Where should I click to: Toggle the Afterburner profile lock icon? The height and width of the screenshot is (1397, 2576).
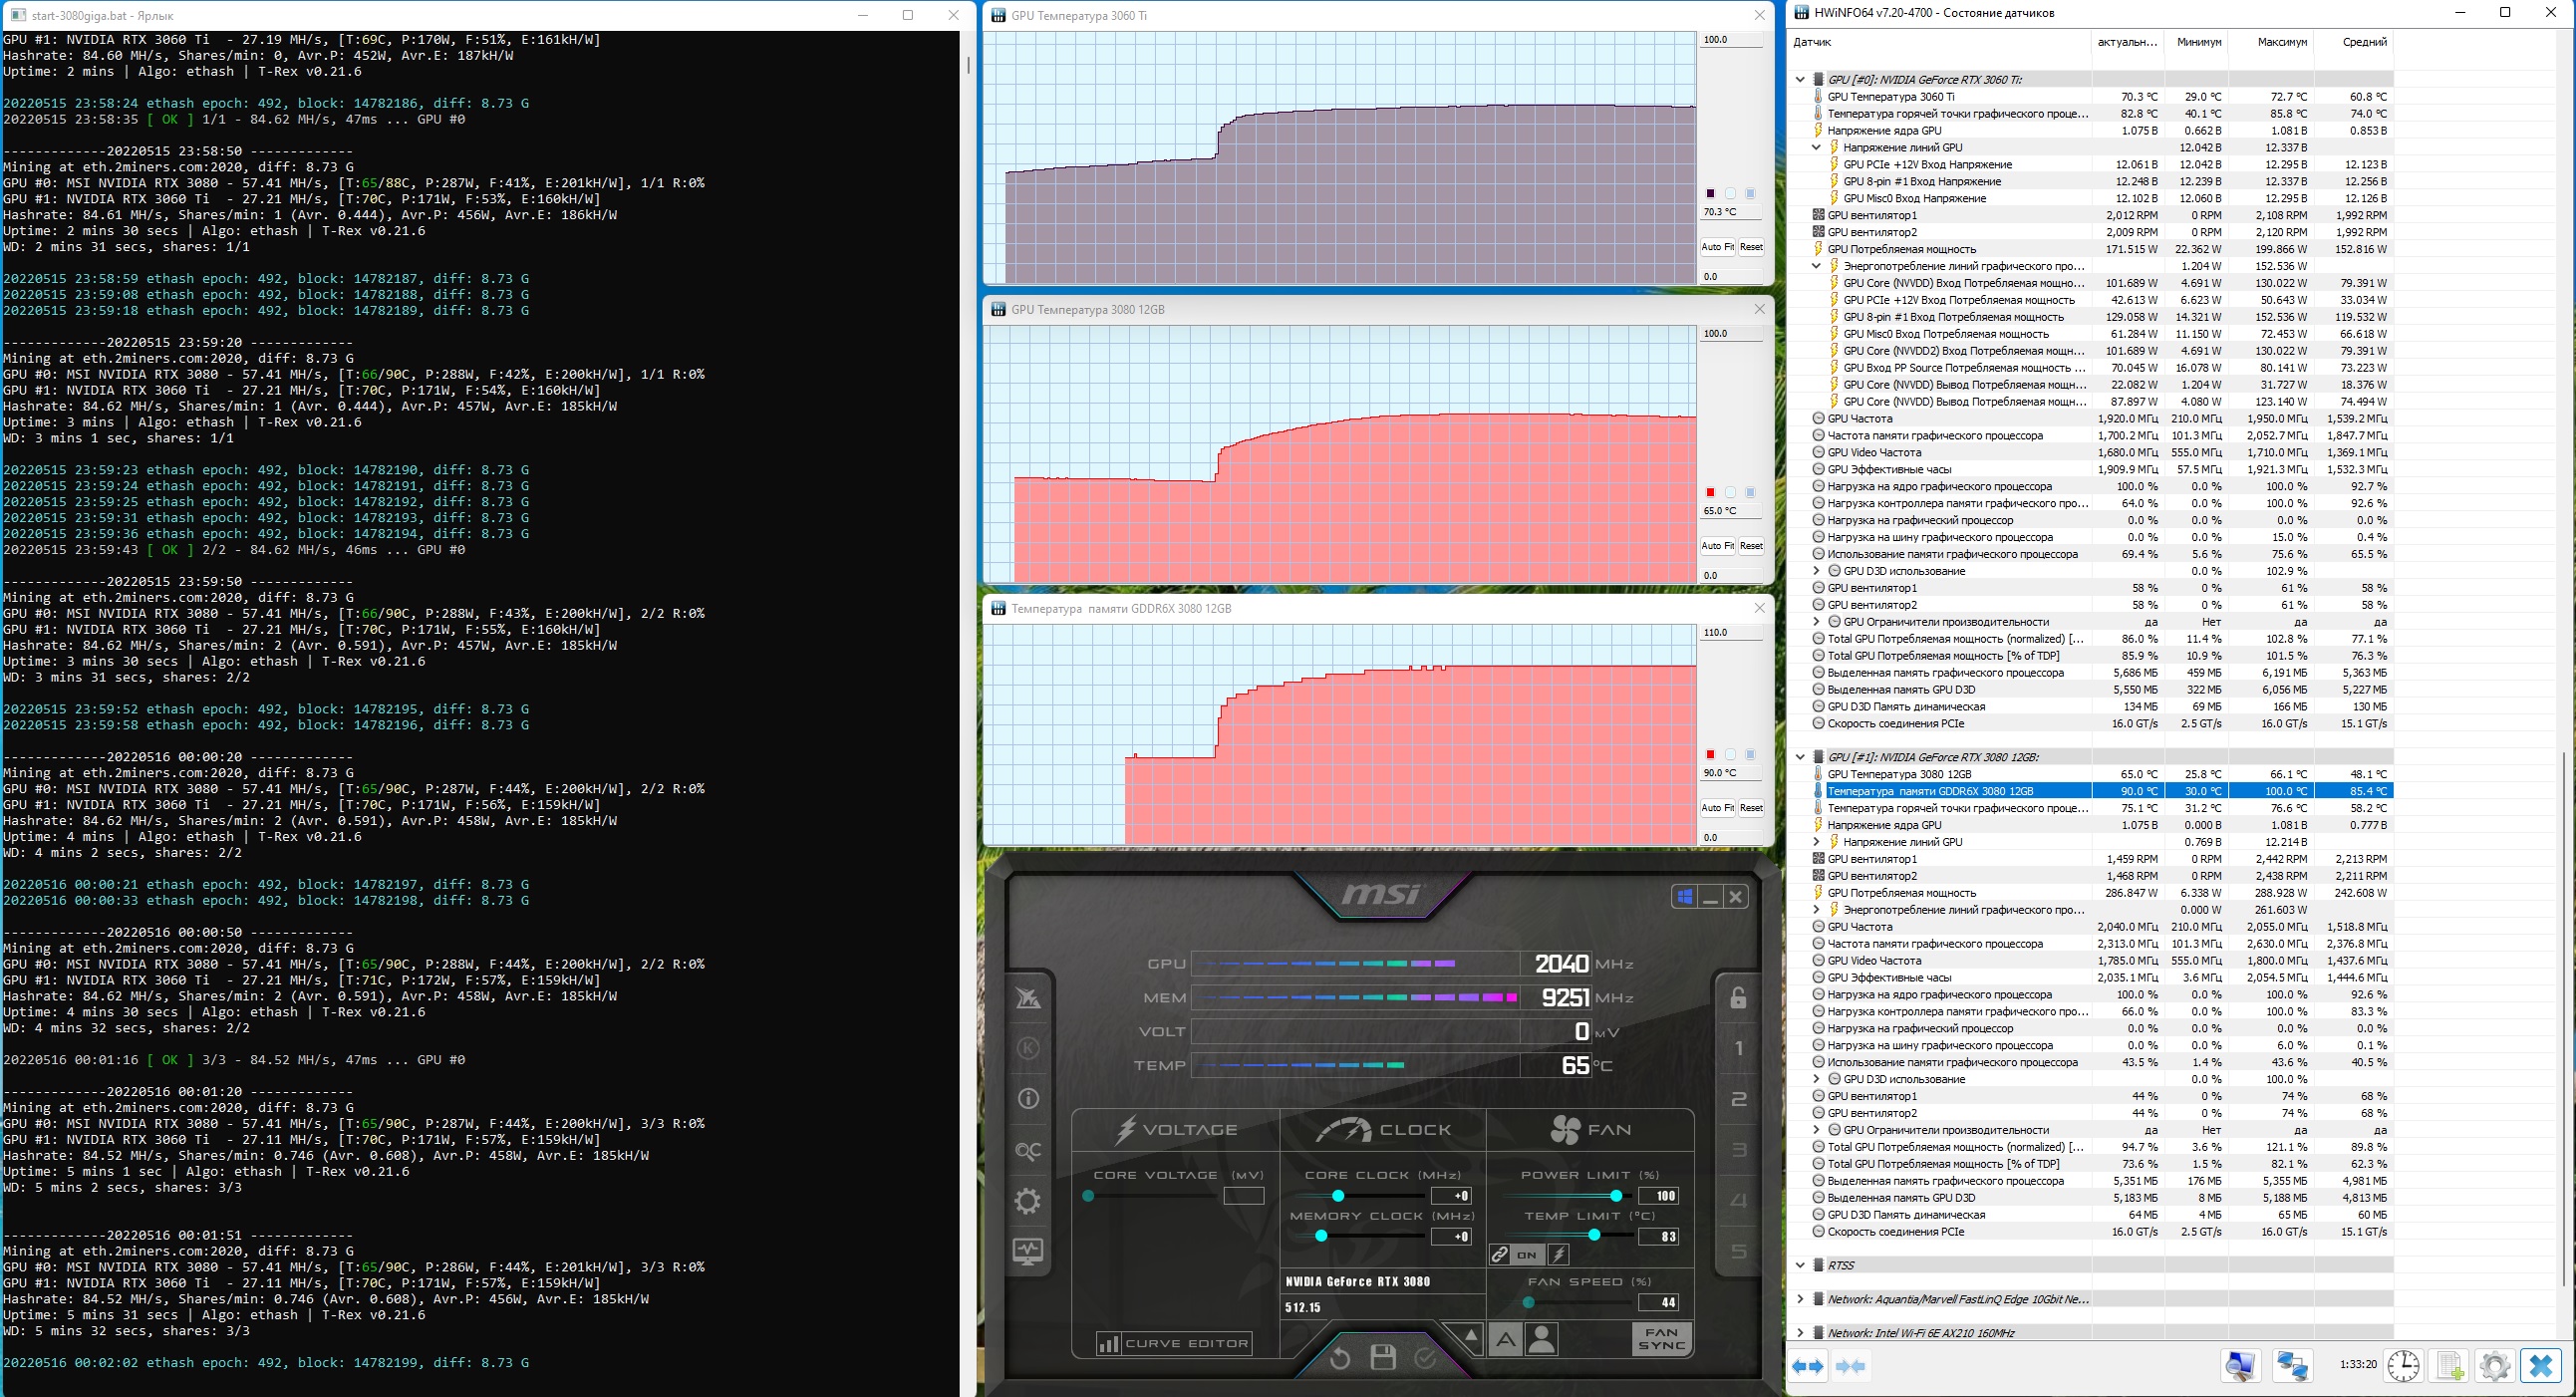point(1739,998)
